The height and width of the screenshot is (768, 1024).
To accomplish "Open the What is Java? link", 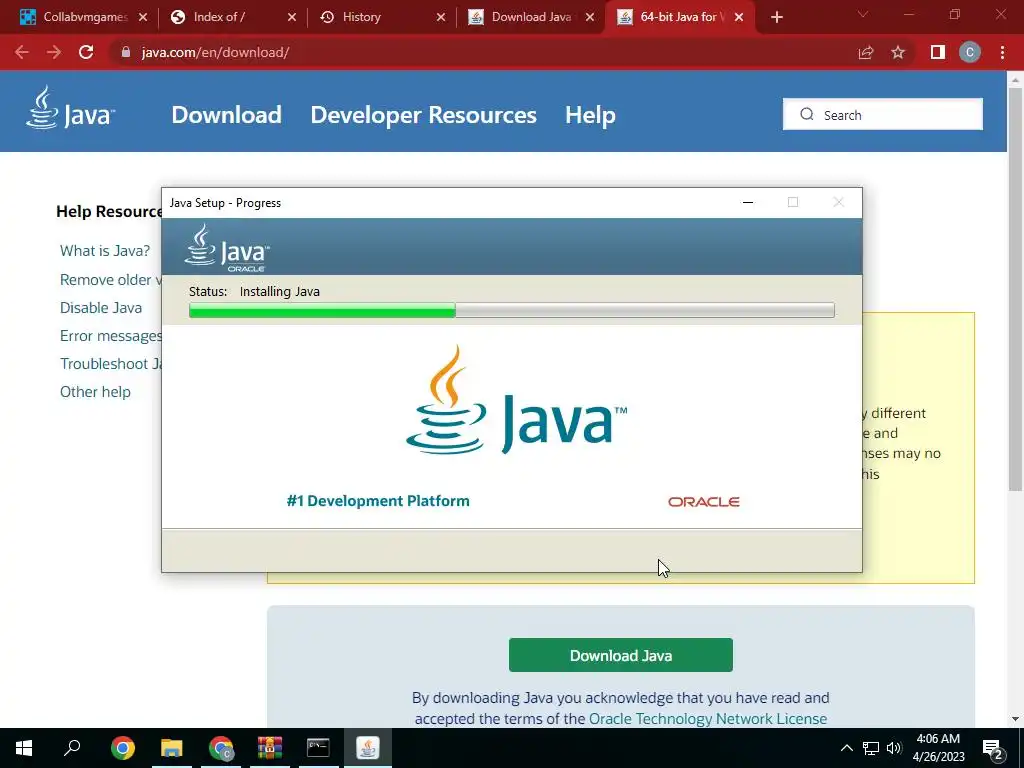I will (x=105, y=251).
